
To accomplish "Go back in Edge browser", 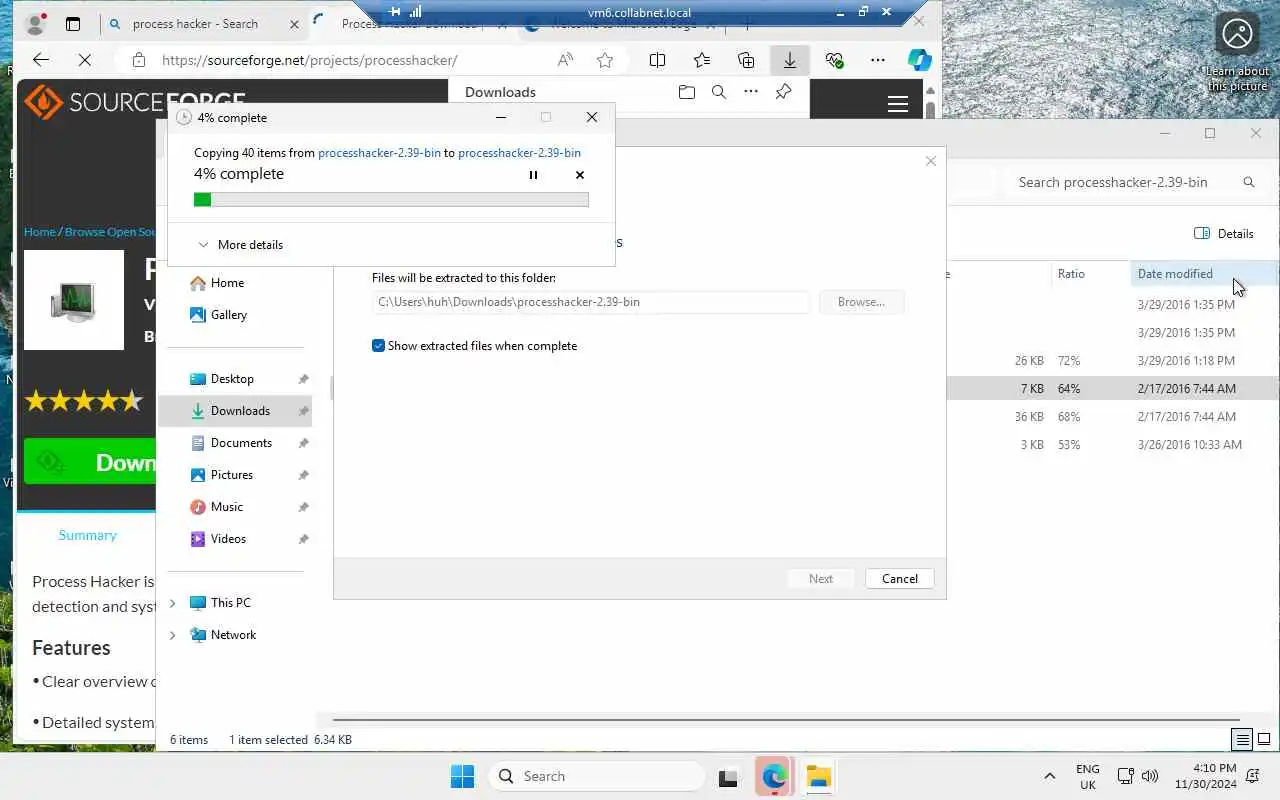I will point(41,60).
